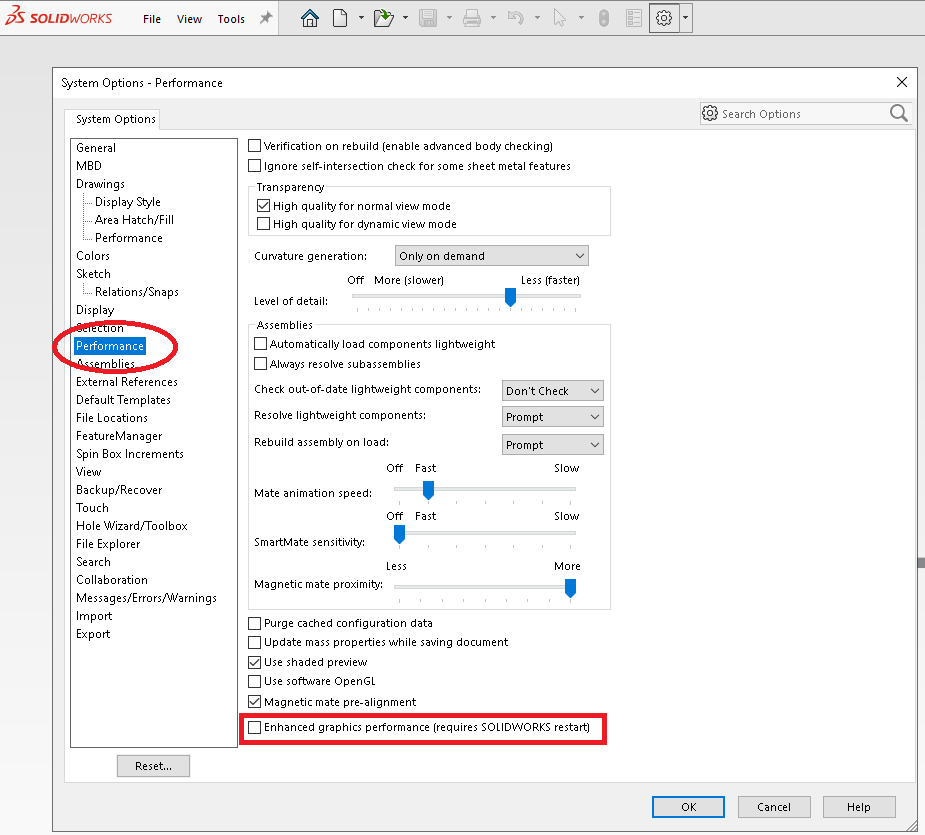This screenshot has width=925, height=835.
Task: Enable Verification on rebuild checkbox
Action: click(255, 145)
